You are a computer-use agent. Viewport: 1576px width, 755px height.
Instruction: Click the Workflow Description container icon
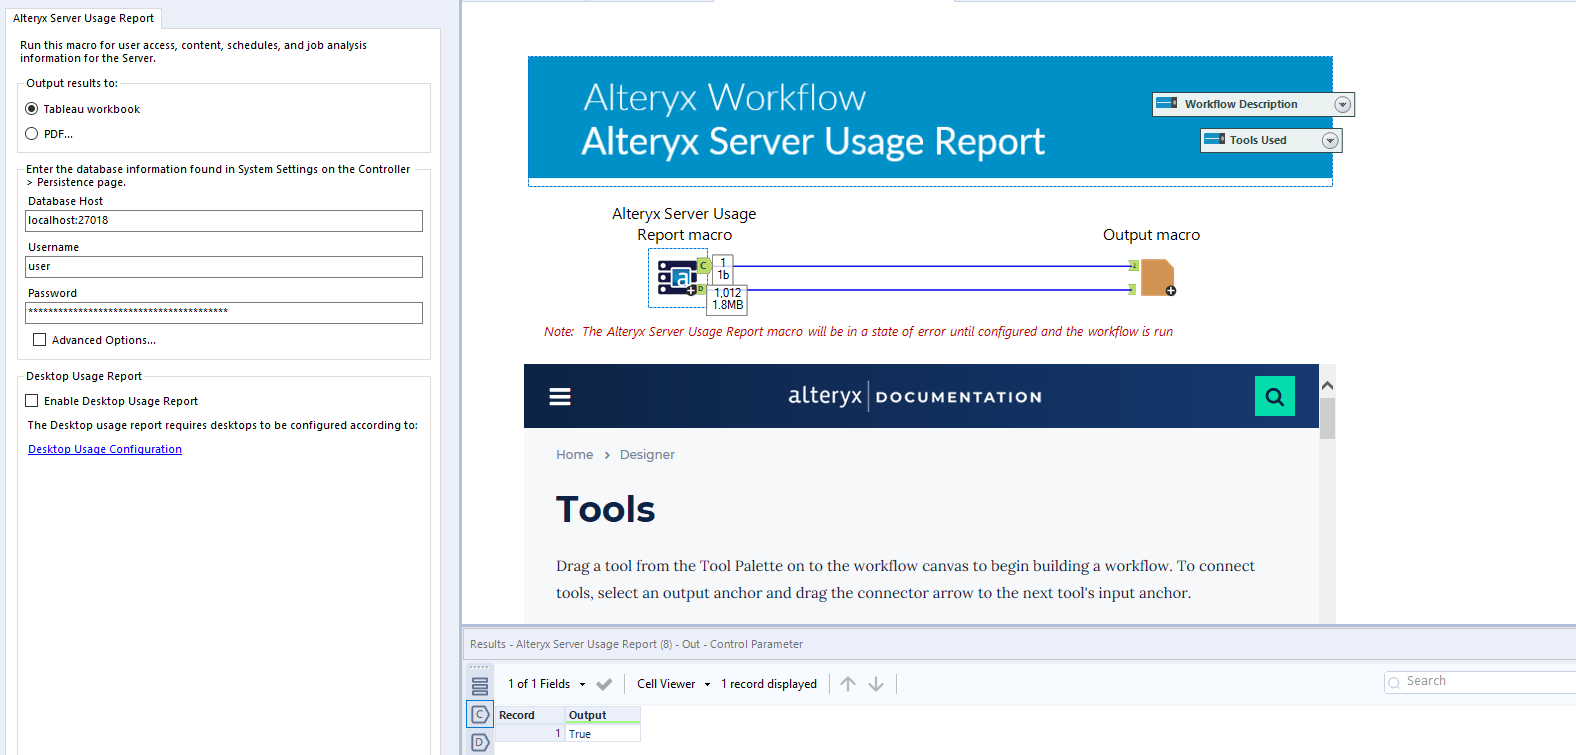coord(1166,103)
